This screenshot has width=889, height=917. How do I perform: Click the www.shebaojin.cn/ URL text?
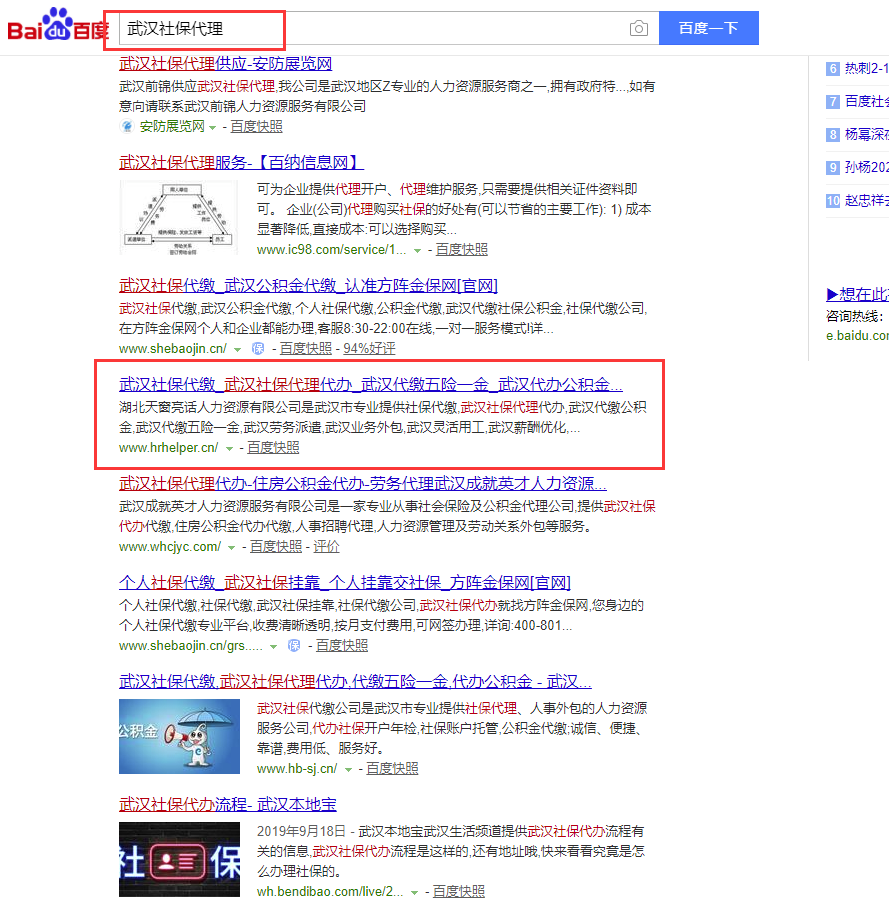click(173, 349)
